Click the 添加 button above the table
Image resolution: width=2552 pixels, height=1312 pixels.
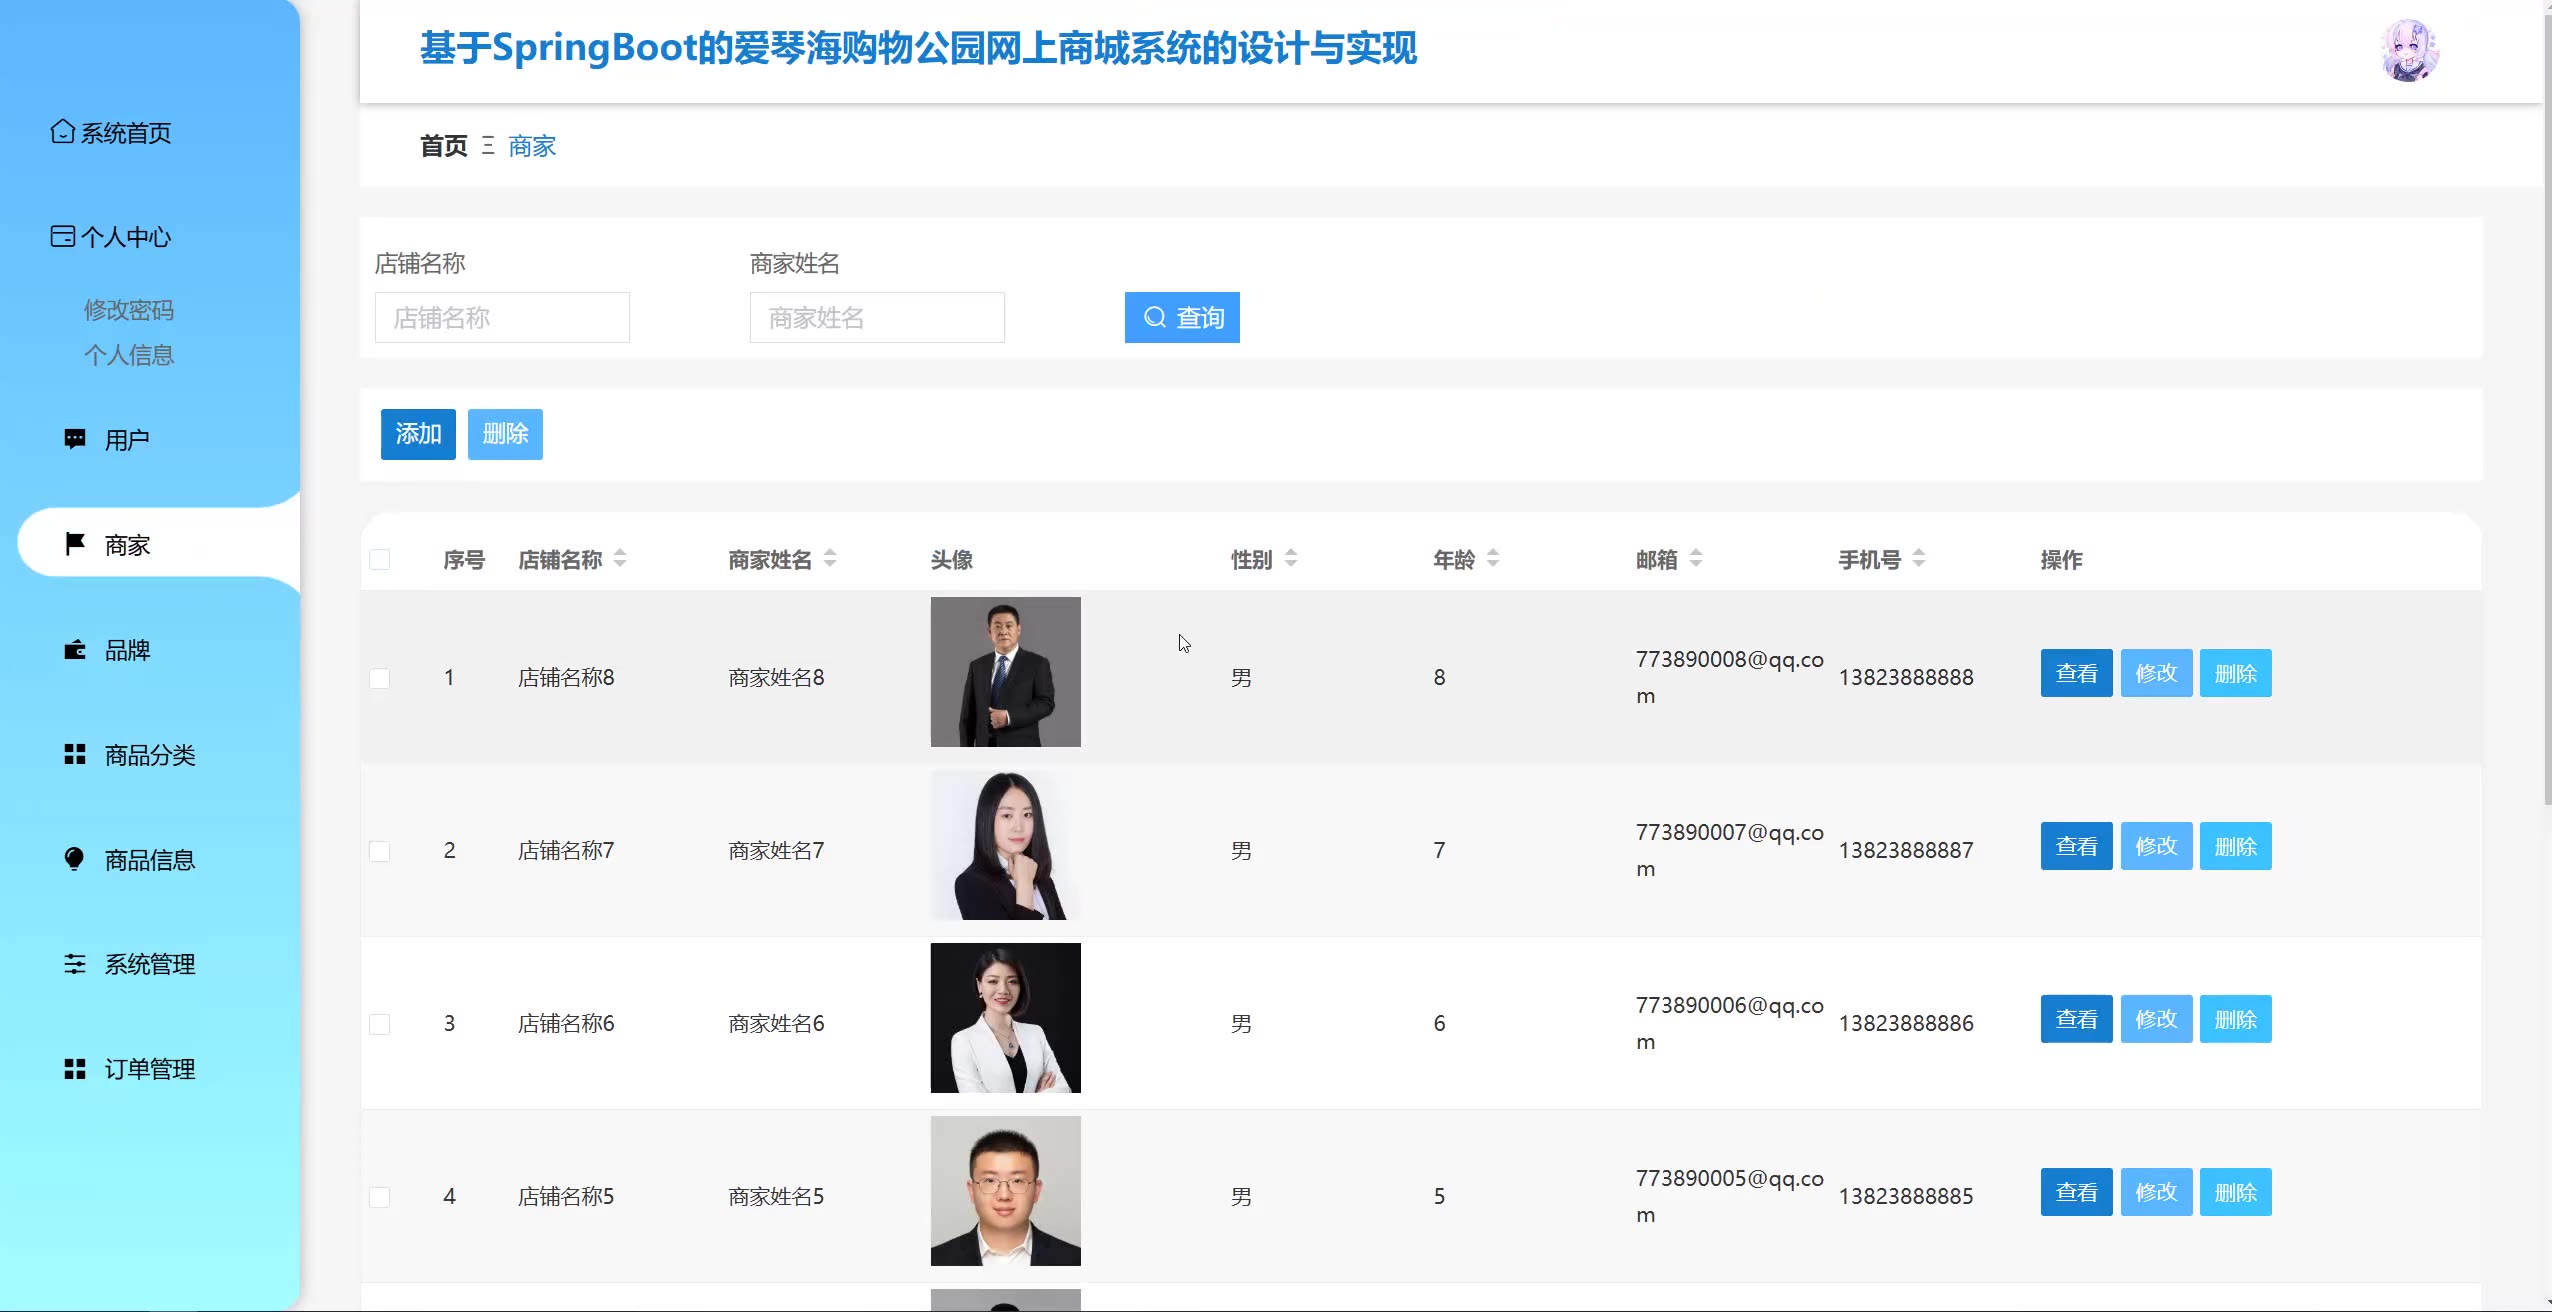point(418,434)
